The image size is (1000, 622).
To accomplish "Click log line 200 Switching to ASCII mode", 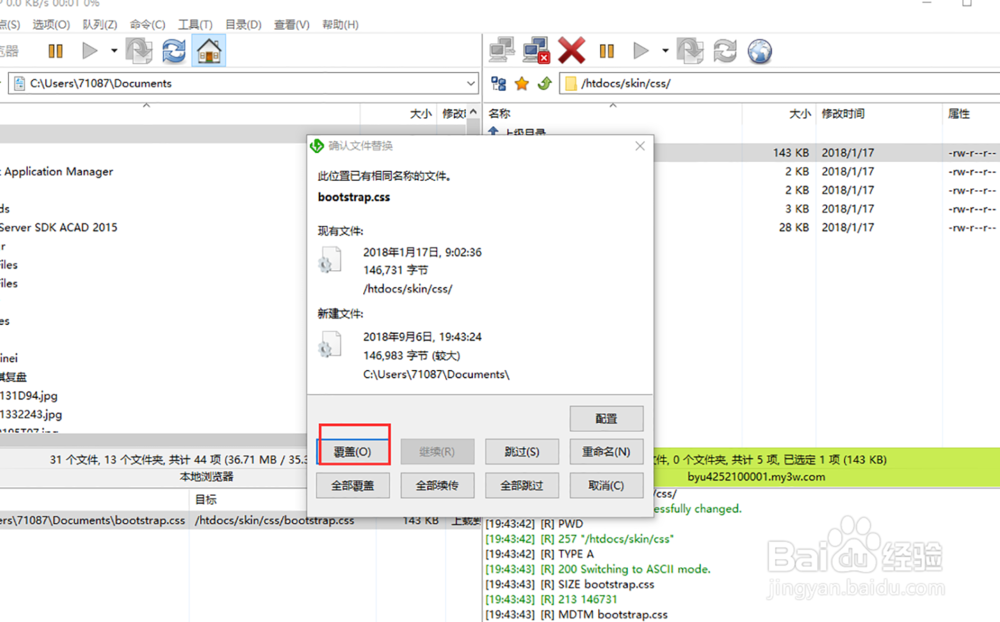I will [598, 569].
